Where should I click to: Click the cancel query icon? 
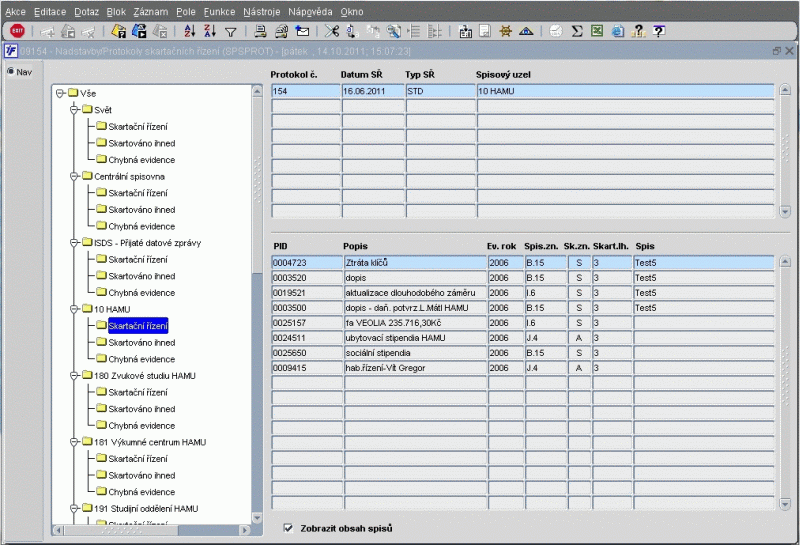(160, 32)
